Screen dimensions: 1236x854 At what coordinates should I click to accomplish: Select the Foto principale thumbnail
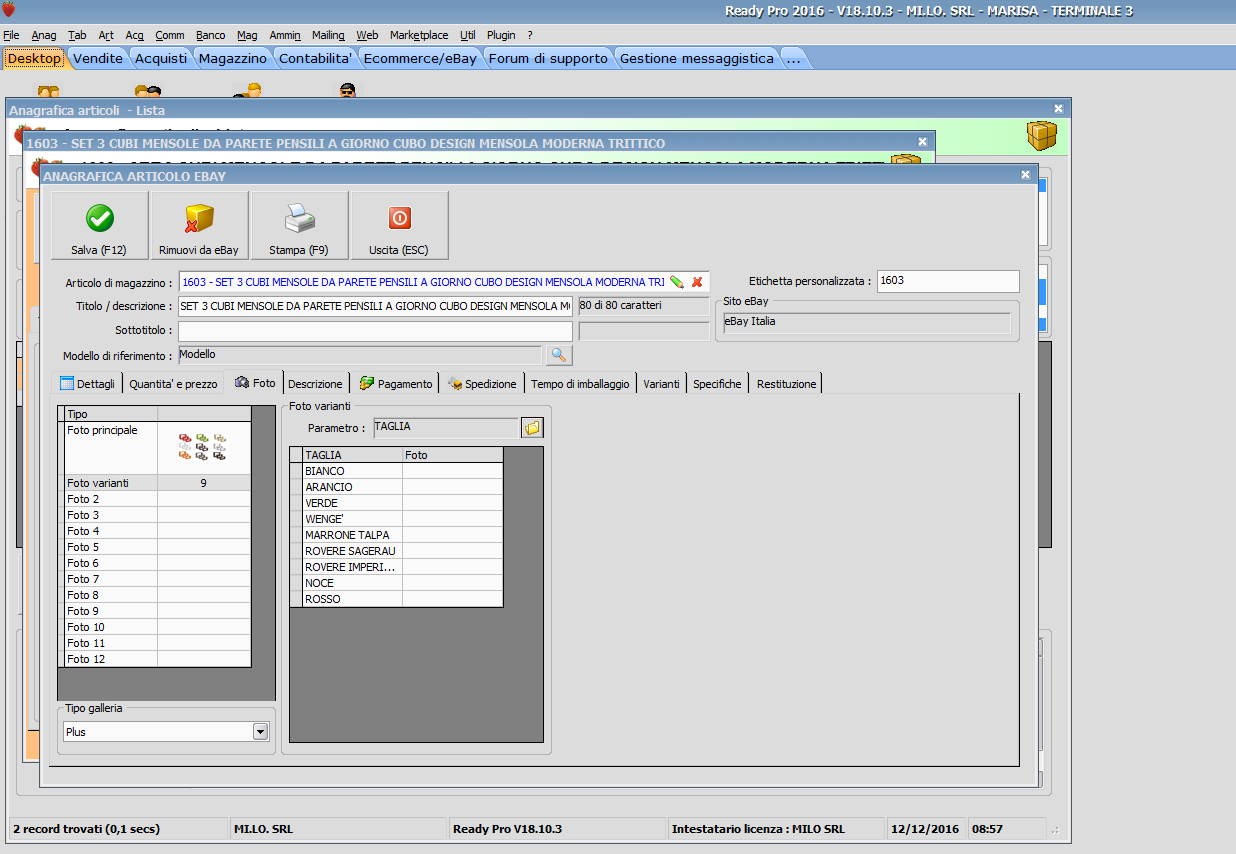203,447
